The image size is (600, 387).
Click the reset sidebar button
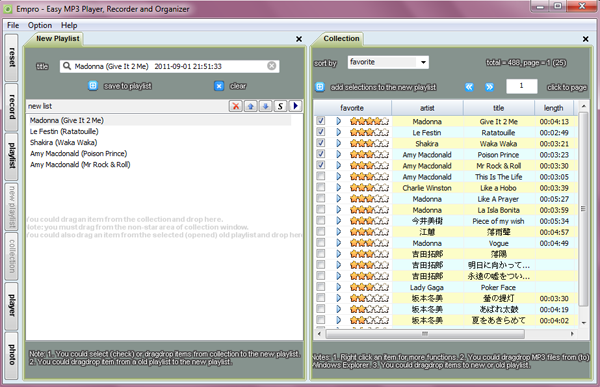pos(11,57)
